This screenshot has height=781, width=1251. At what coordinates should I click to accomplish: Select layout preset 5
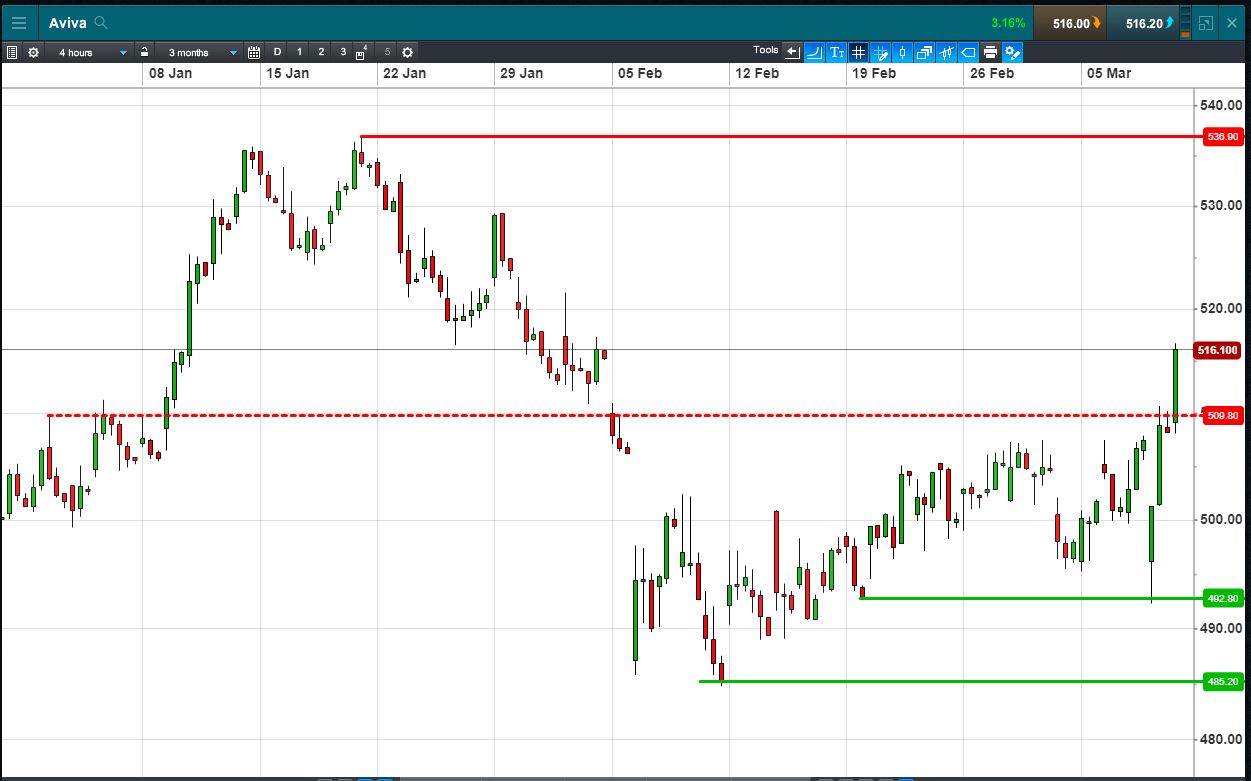point(387,52)
